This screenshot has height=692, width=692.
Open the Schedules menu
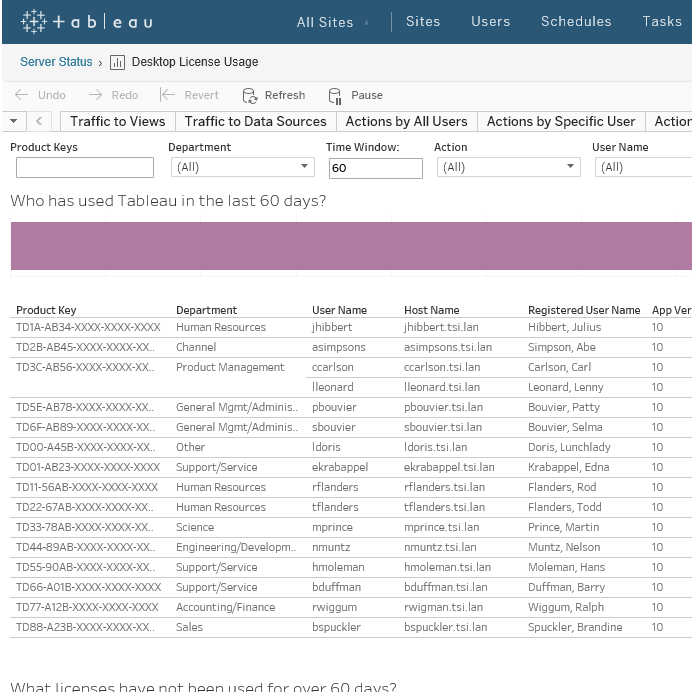pos(576,21)
